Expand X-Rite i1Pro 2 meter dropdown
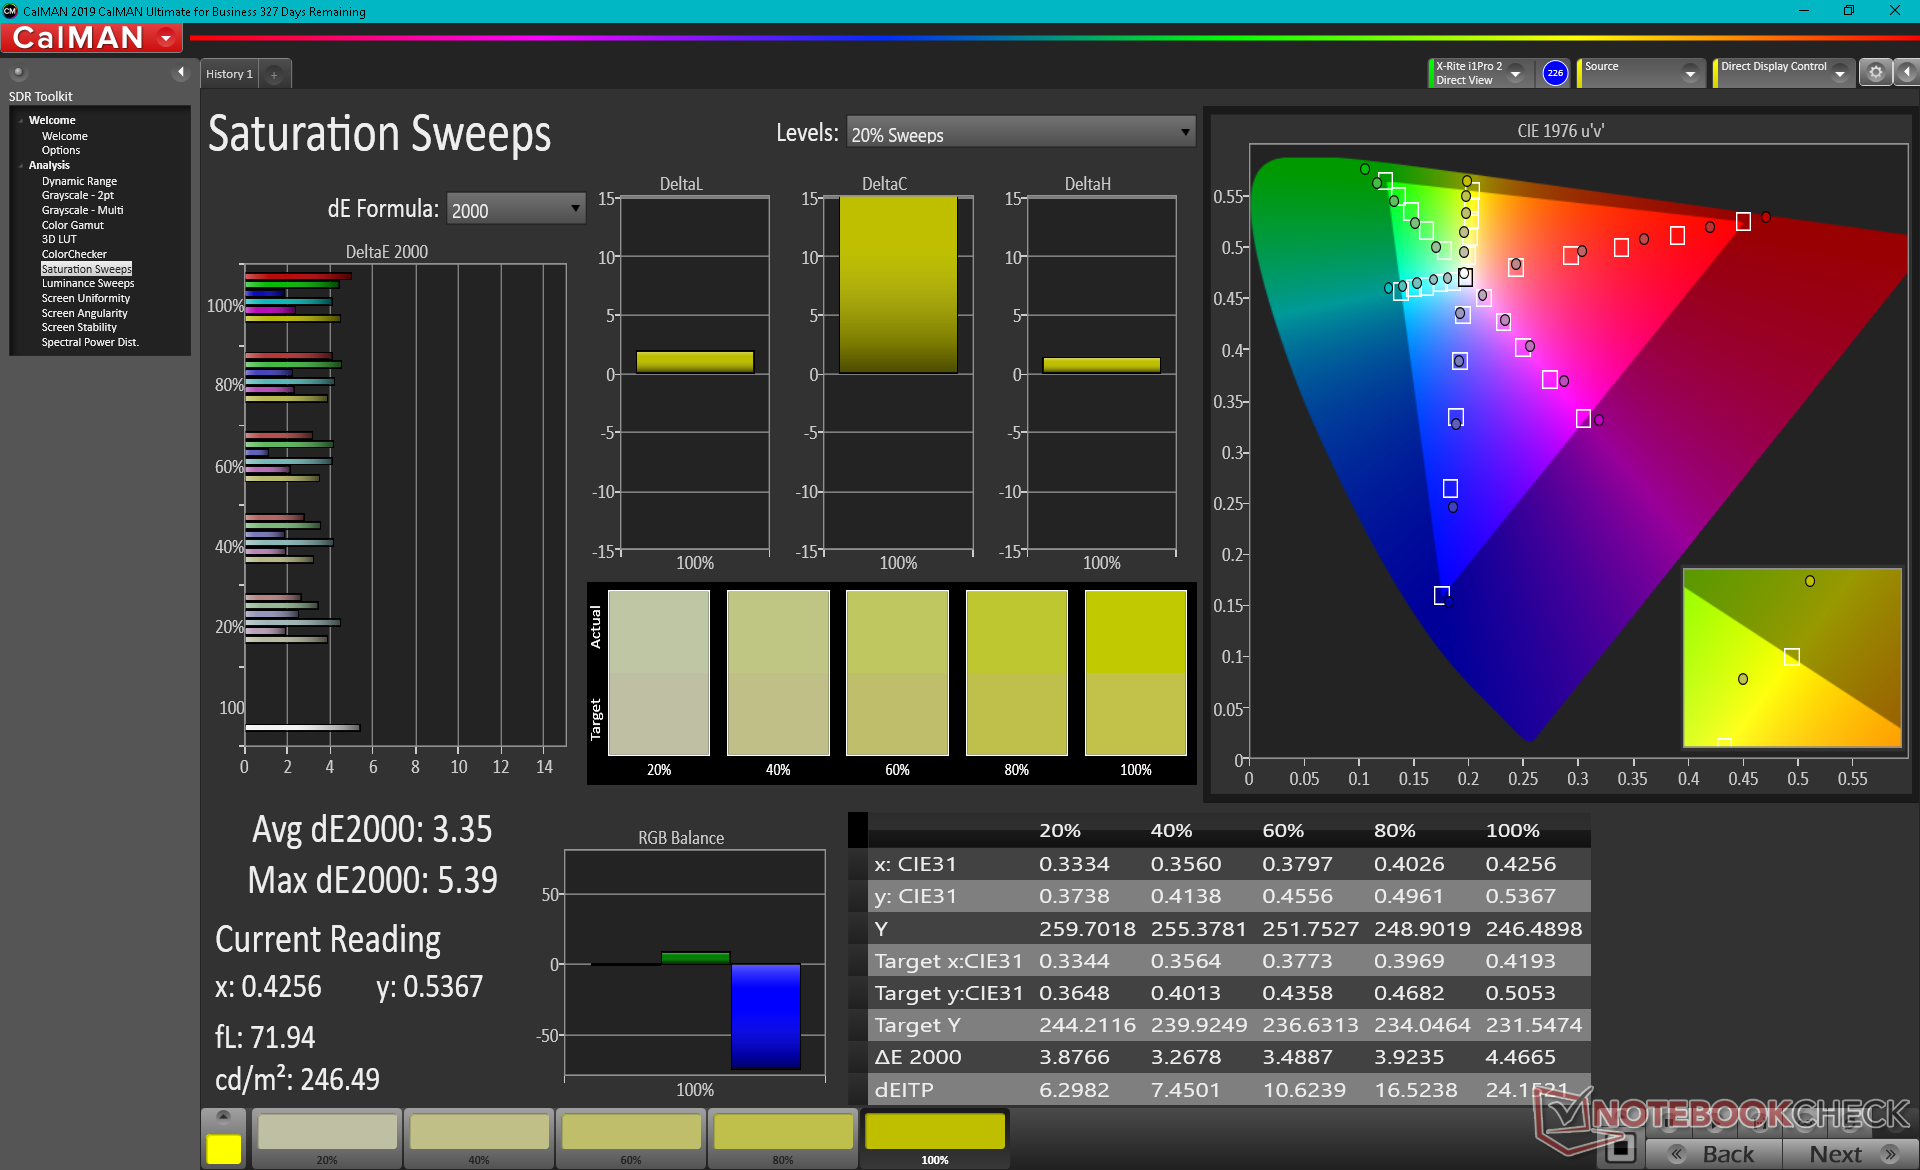This screenshot has width=1920, height=1170. tap(1516, 74)
